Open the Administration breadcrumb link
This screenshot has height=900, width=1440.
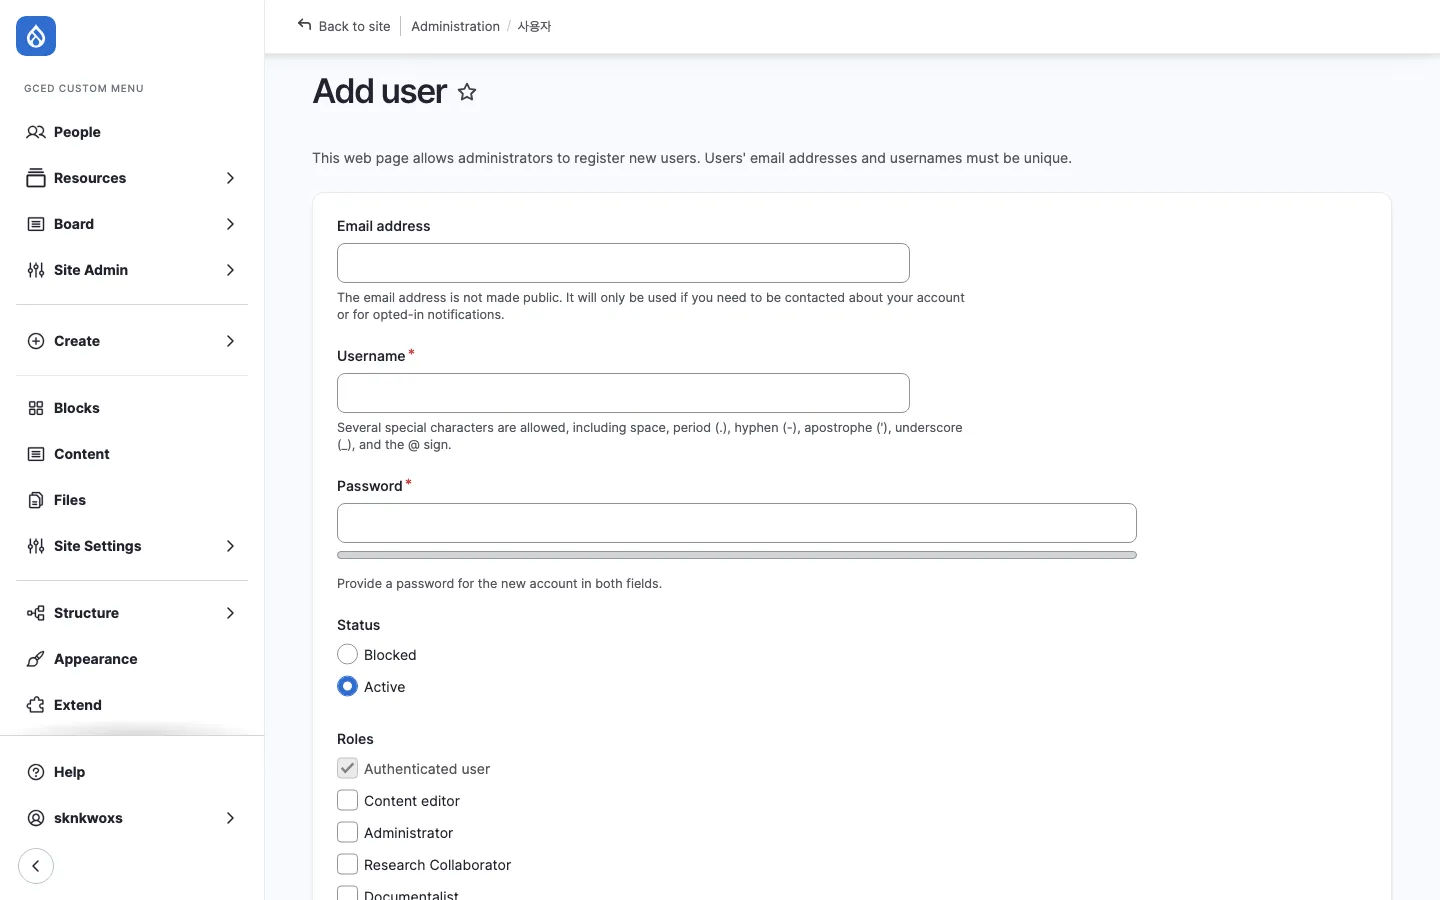455,26
